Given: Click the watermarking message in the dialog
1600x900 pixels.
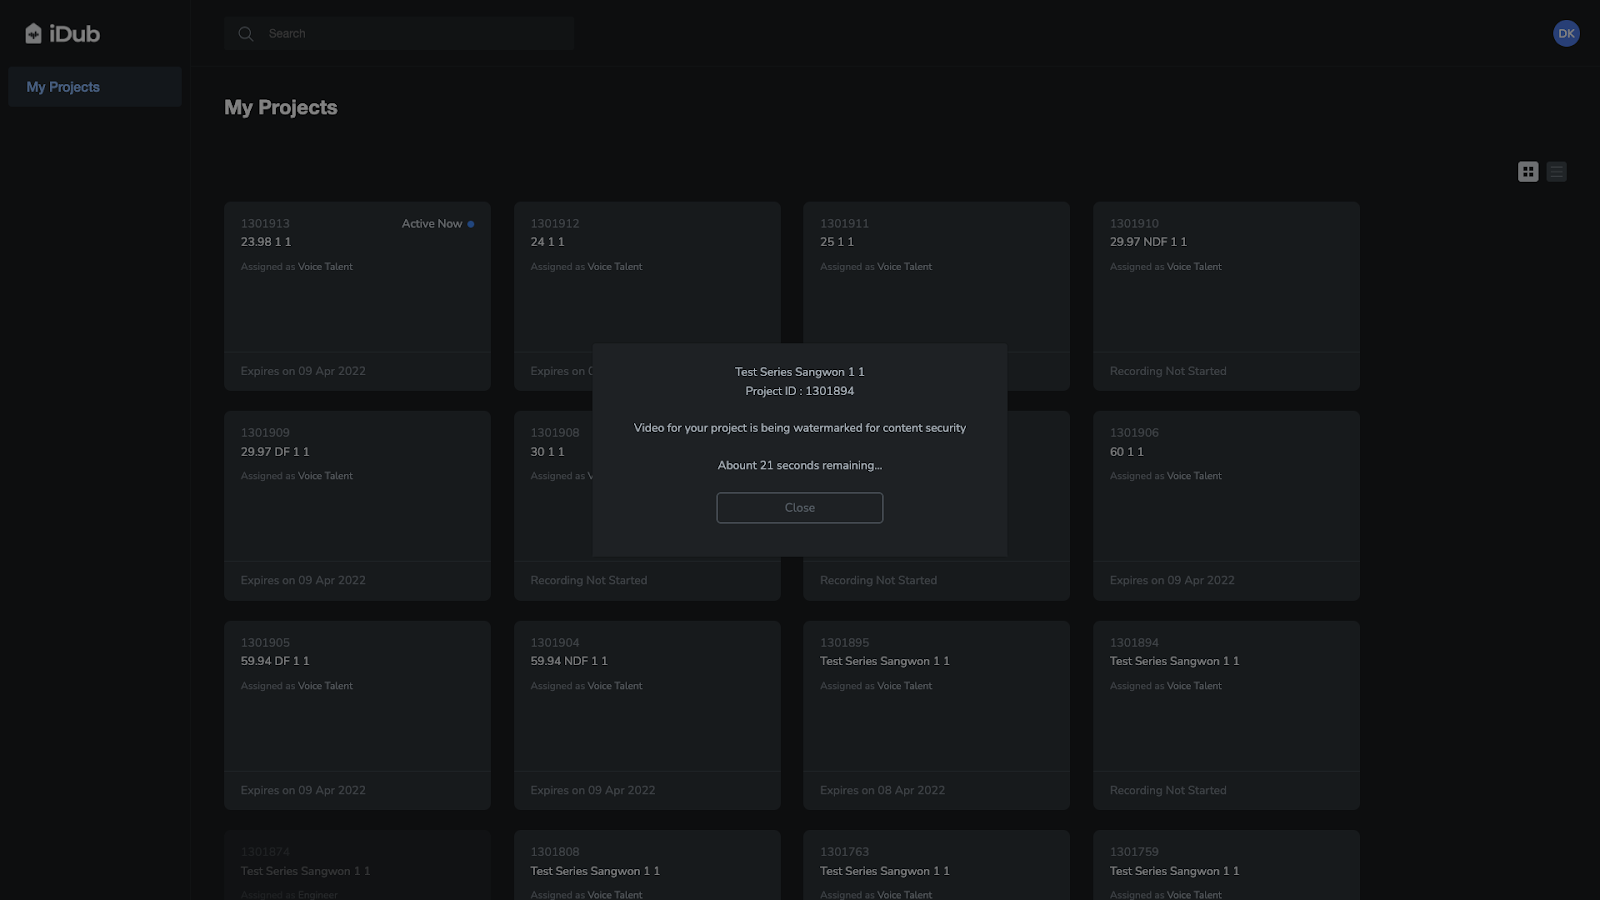Looking at the screenshot, I should (x=800, y=428).
